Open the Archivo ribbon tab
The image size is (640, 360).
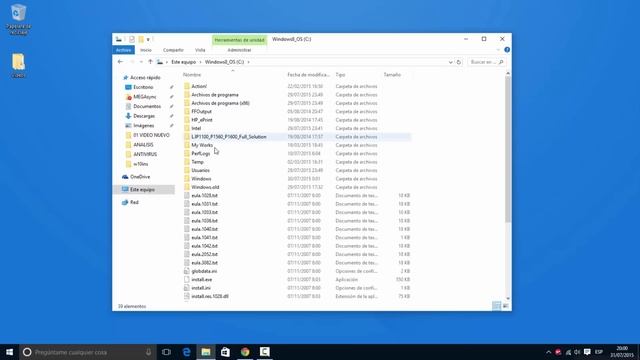coord(123,50)
